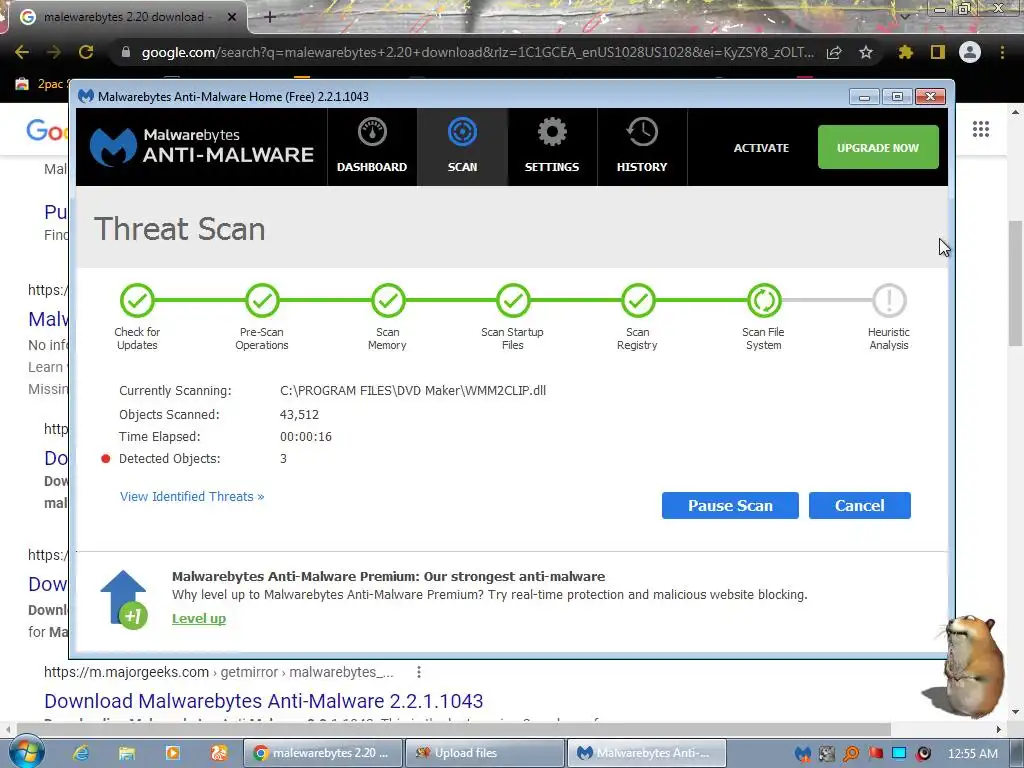
Task: Click the Scan File System progress icon
Action: click(764, 300)
